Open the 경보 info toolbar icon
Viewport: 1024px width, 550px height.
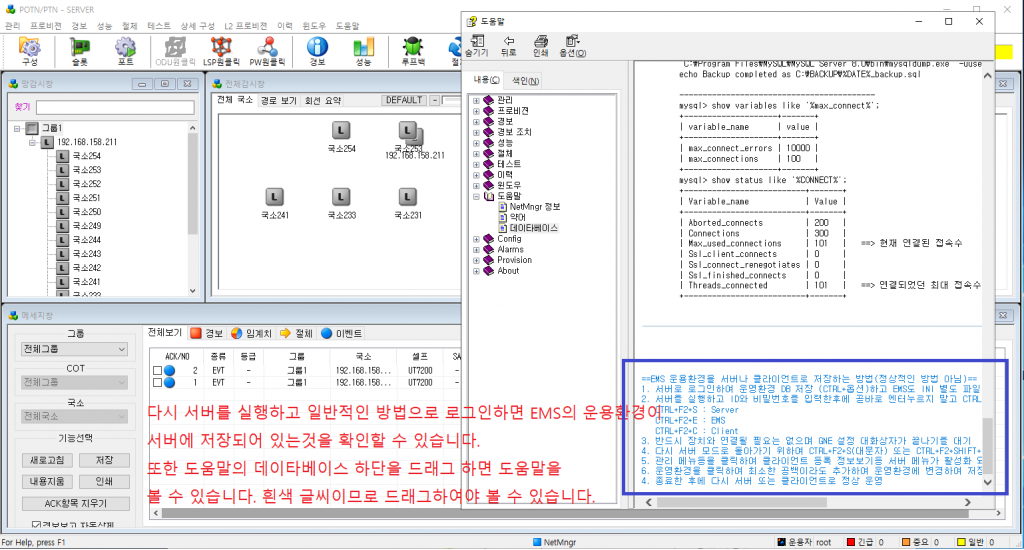click(317, 51)
